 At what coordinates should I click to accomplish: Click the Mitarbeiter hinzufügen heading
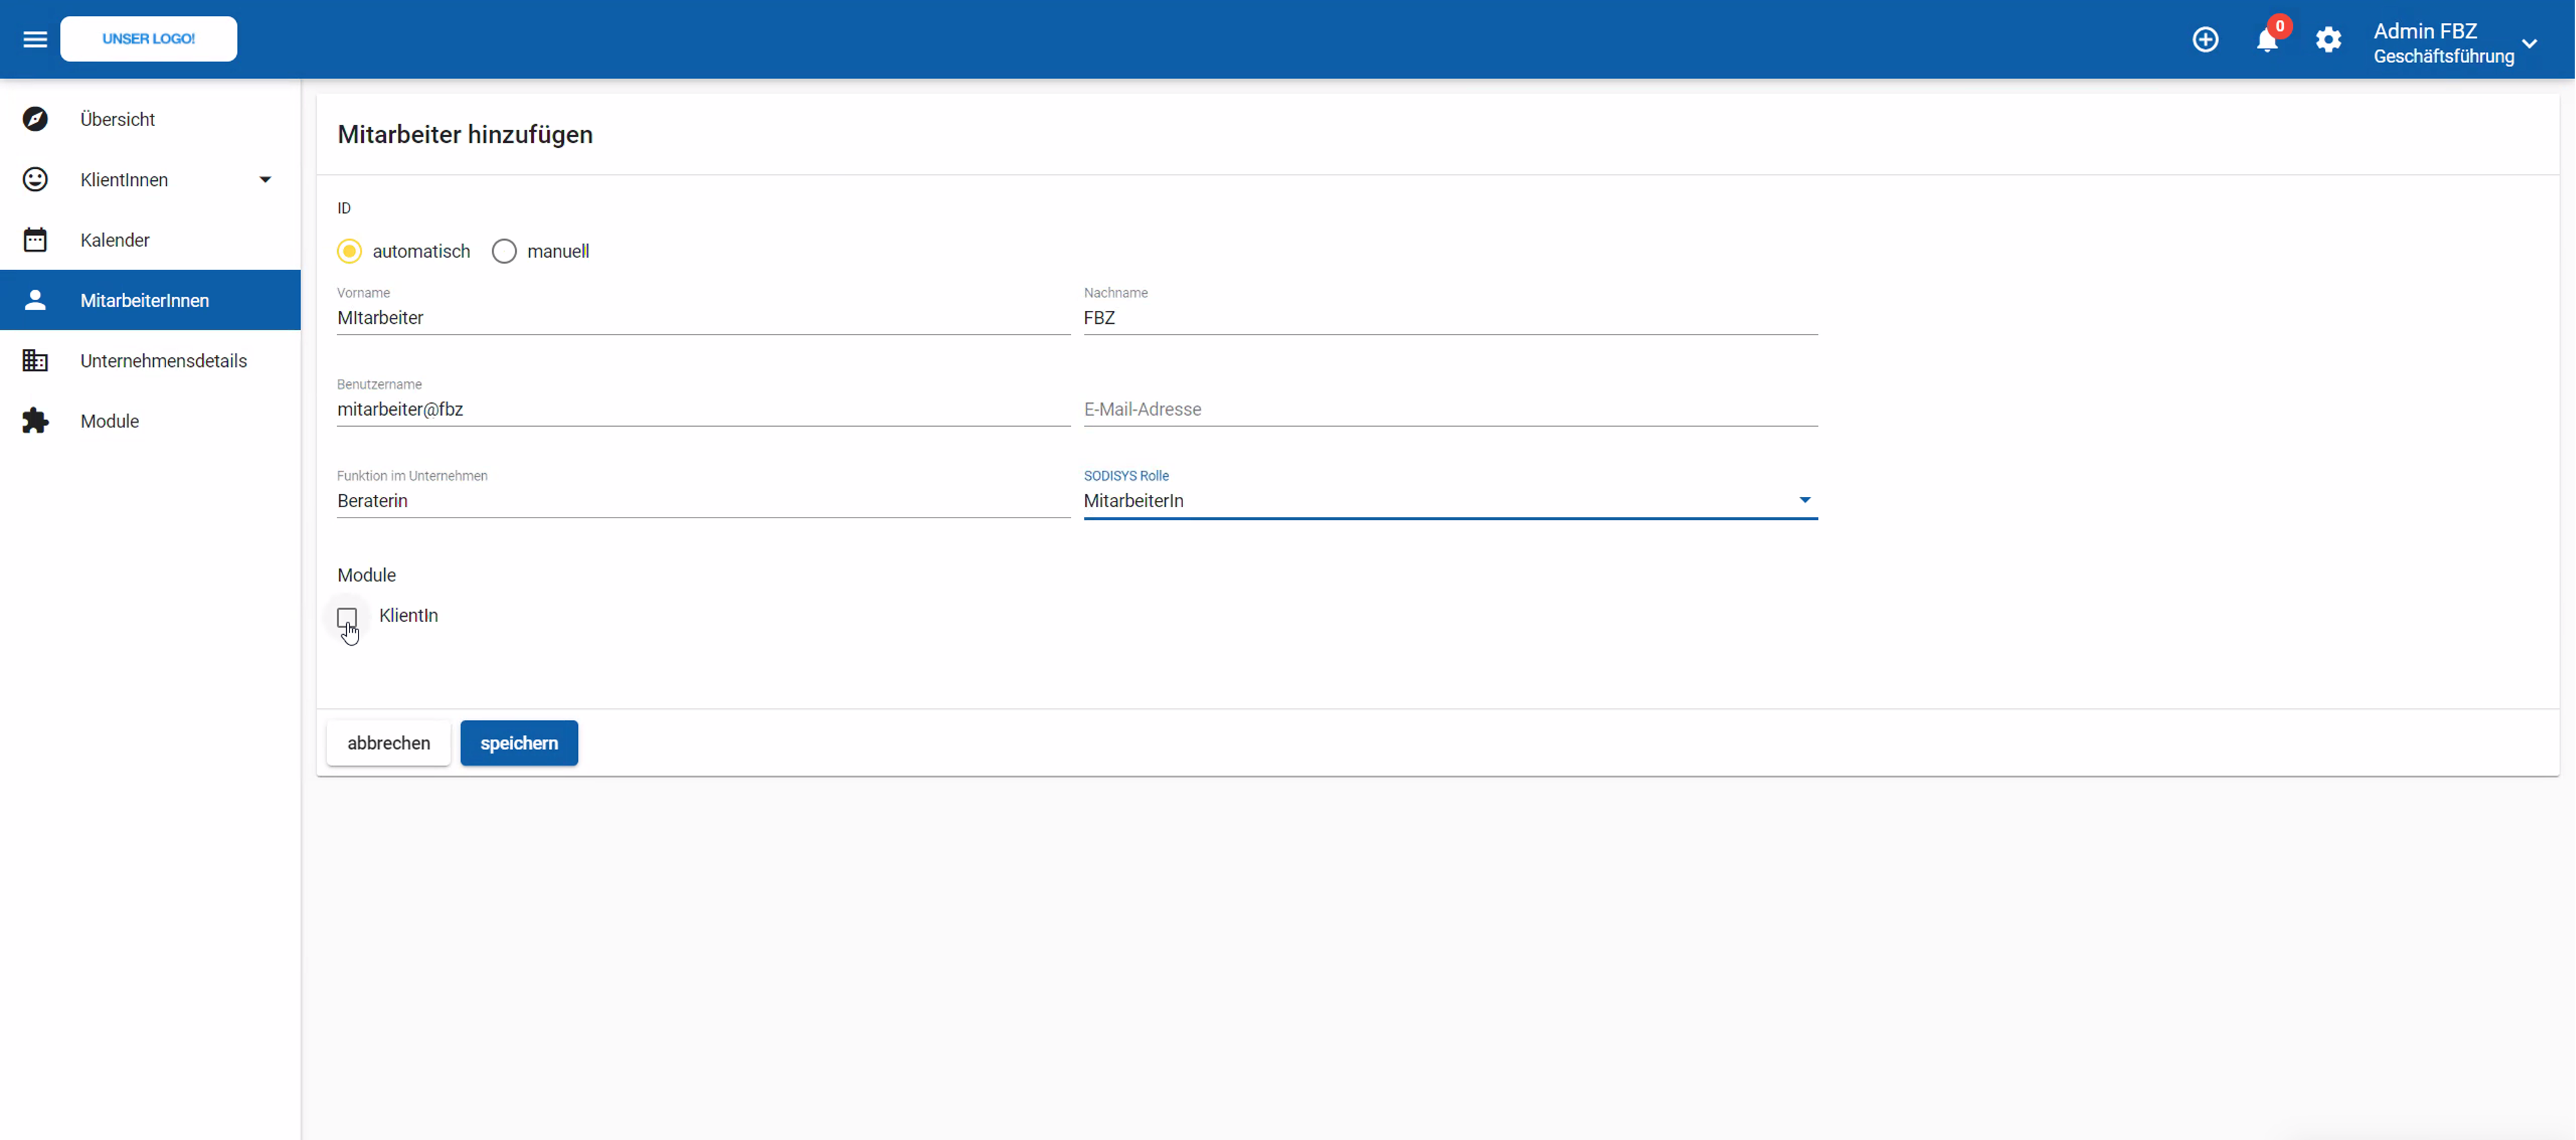[x=465, y=135]
